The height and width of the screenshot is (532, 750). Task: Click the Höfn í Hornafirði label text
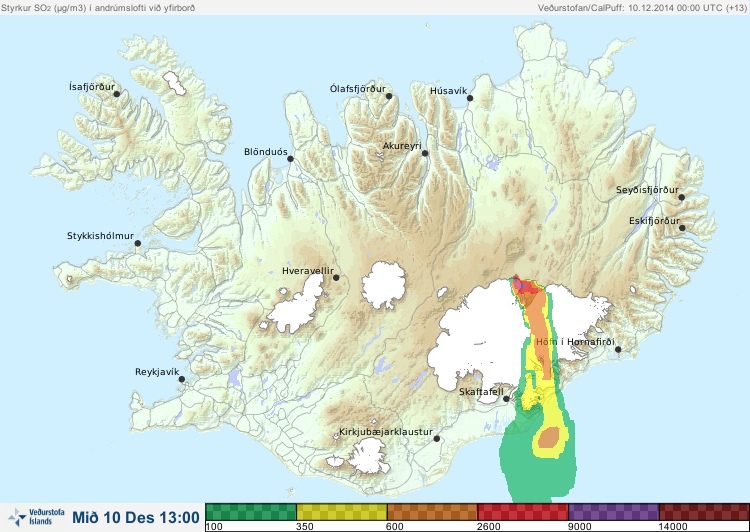pos(575,343)
